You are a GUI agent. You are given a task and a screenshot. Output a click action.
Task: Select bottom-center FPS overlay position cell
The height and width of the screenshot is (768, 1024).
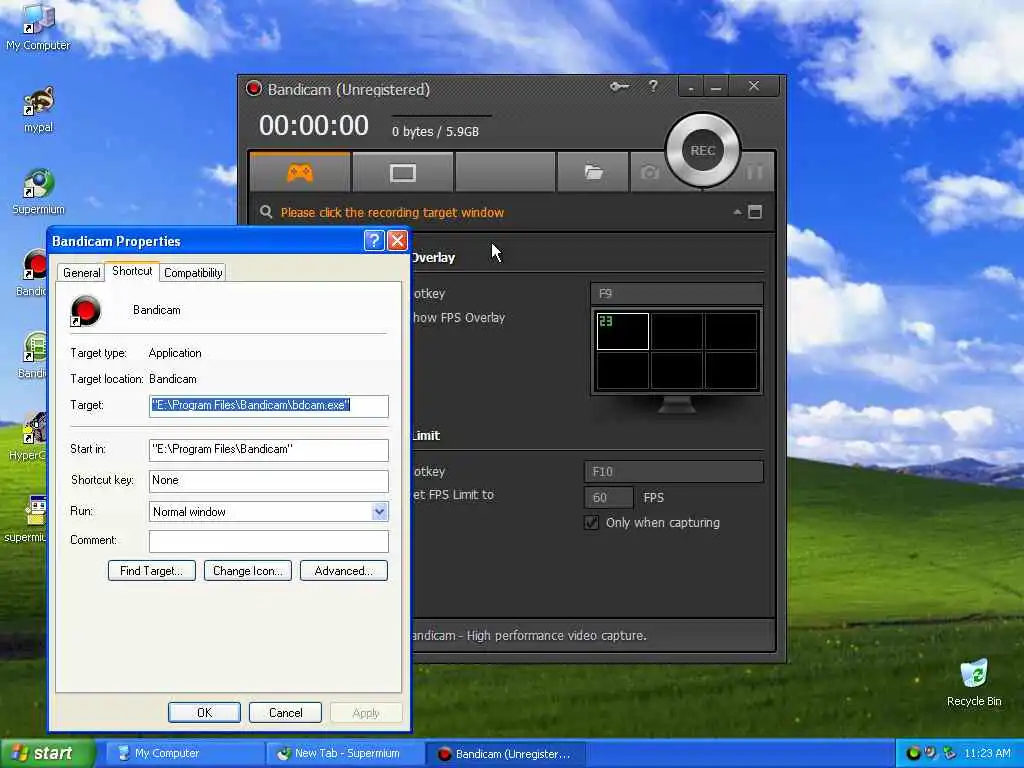click(677, 370)
